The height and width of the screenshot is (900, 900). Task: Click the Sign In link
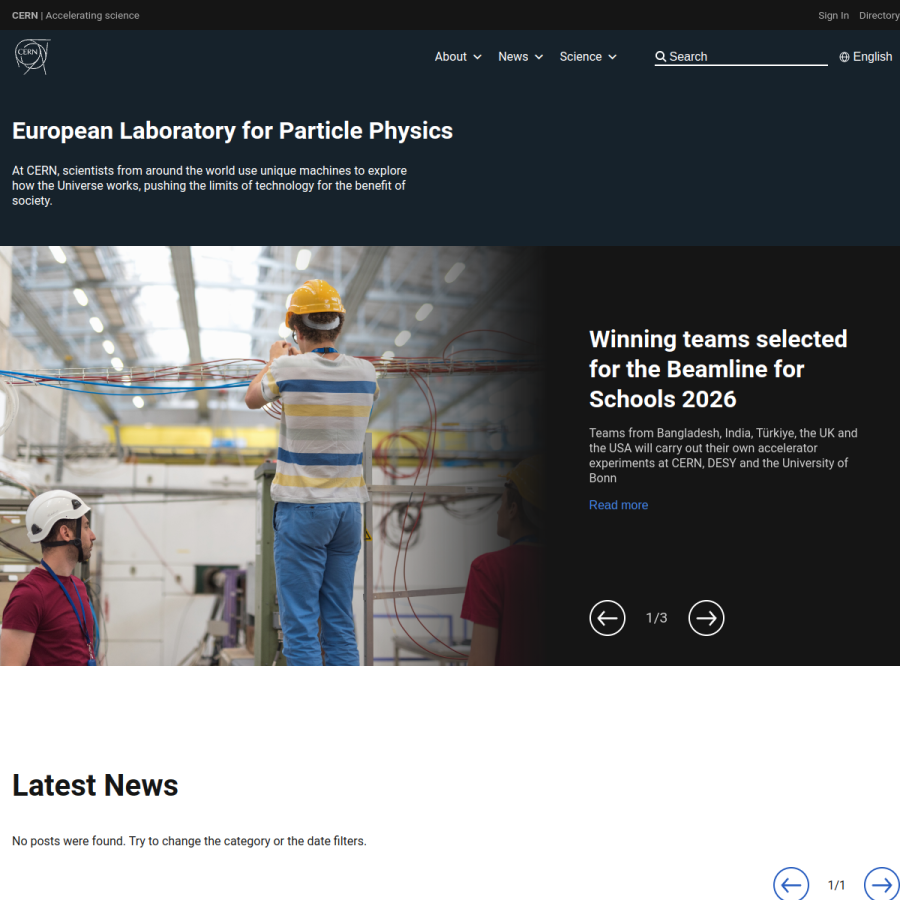point(833,15)
